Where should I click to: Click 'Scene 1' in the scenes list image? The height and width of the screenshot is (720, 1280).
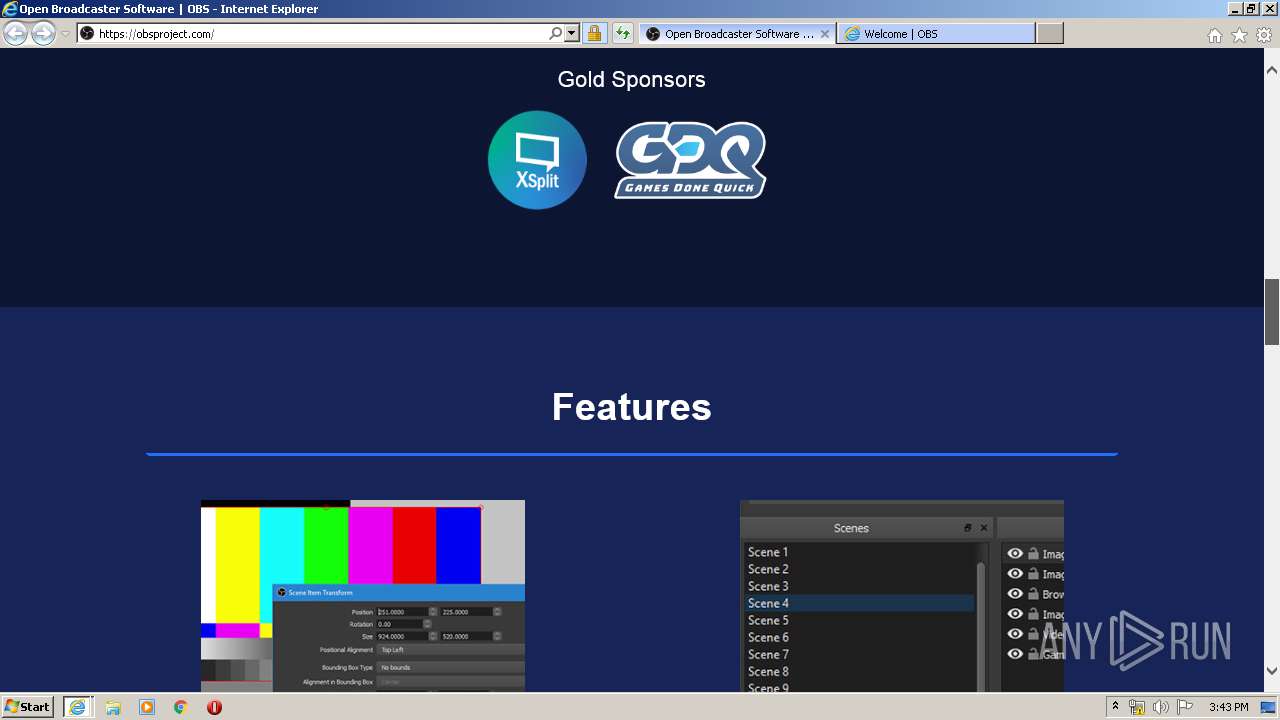(x=768, y=552)
